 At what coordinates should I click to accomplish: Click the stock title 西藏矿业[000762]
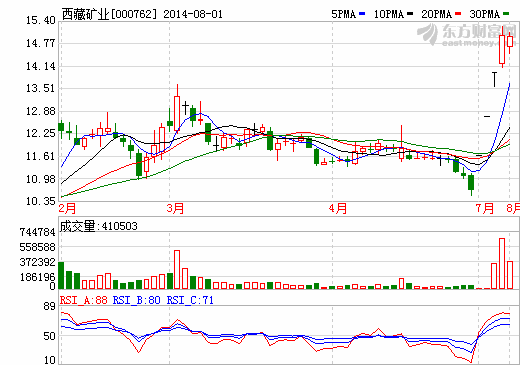[109, 14]
